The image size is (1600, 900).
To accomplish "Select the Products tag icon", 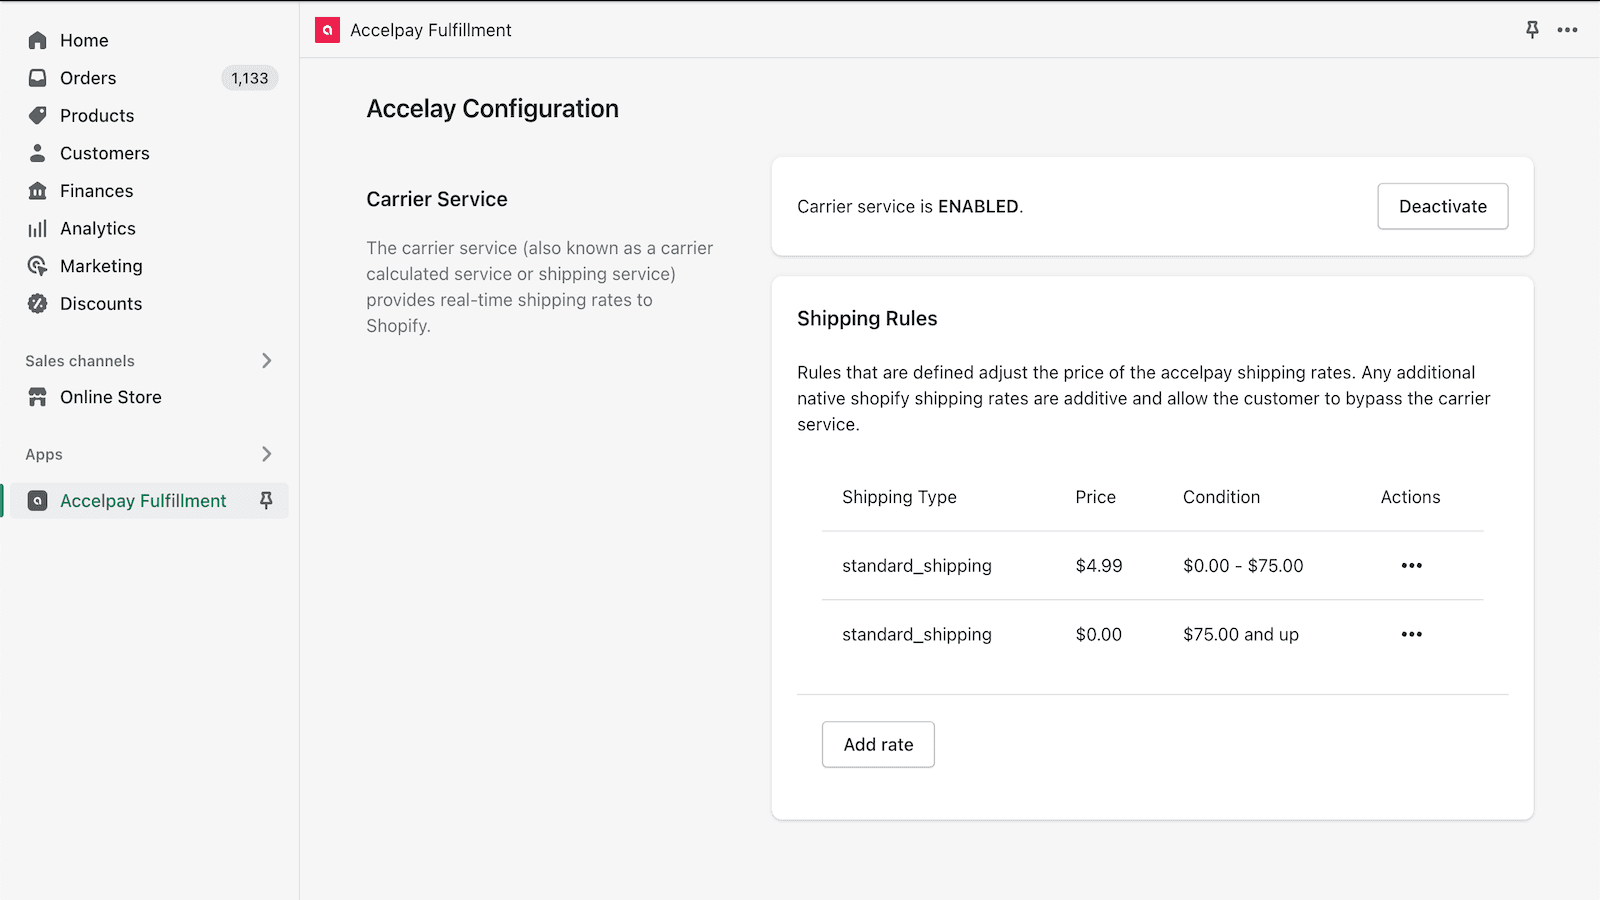I will click(x=38, y=115).
